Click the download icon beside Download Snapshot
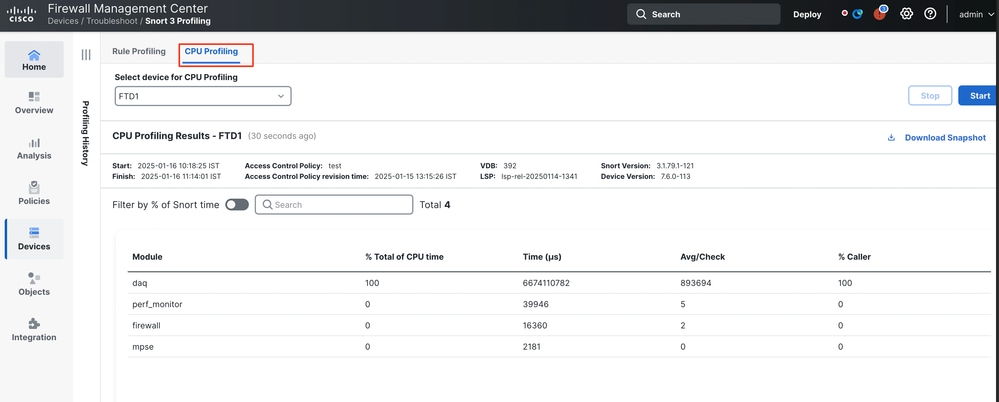The height and width of the screenshot is (402, 999). tap(891, 138)
